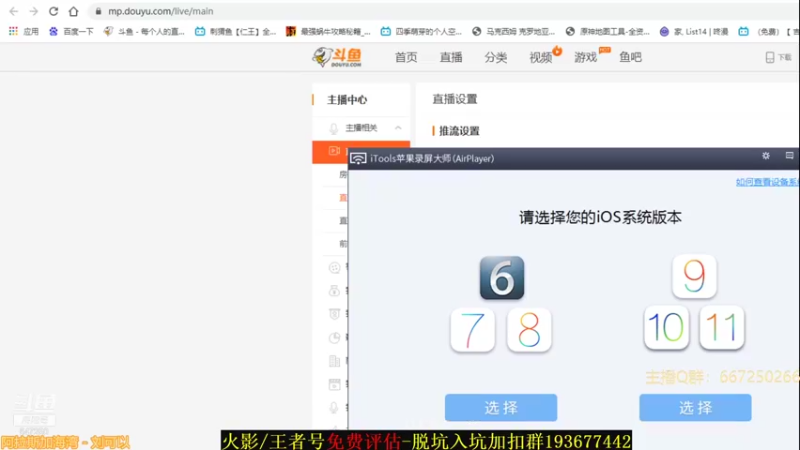
Task: Click the iOS 9 icon
Action: tap(694, 276)
